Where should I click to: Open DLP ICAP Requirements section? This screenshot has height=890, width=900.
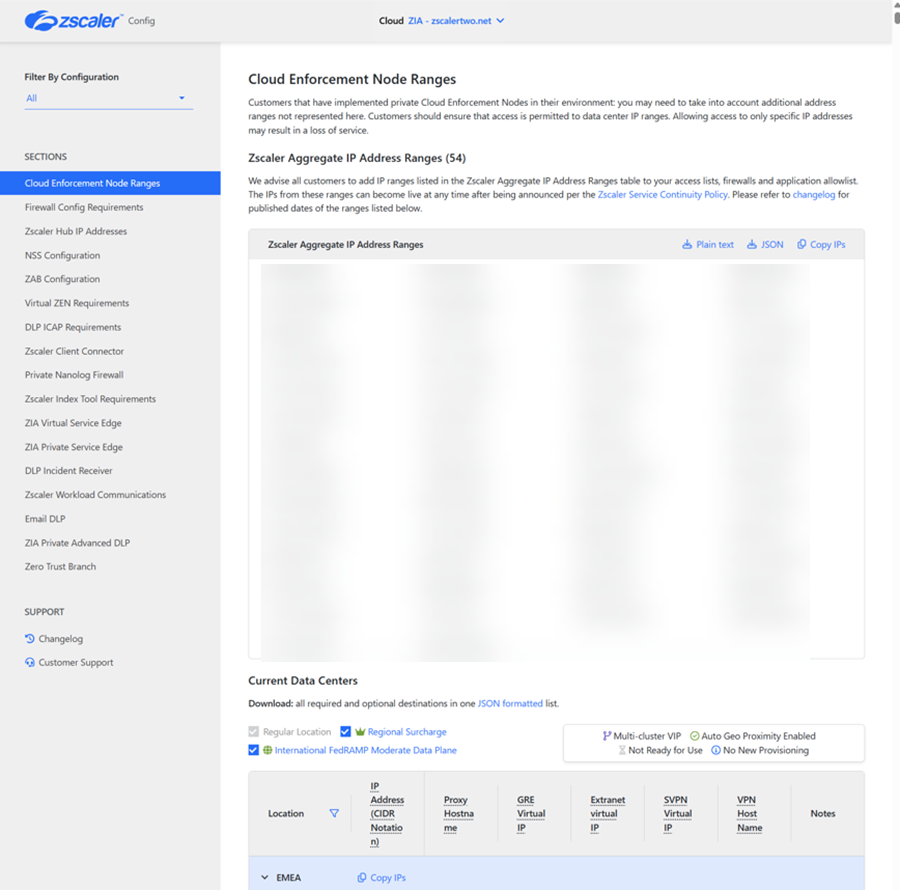(73, 327)
